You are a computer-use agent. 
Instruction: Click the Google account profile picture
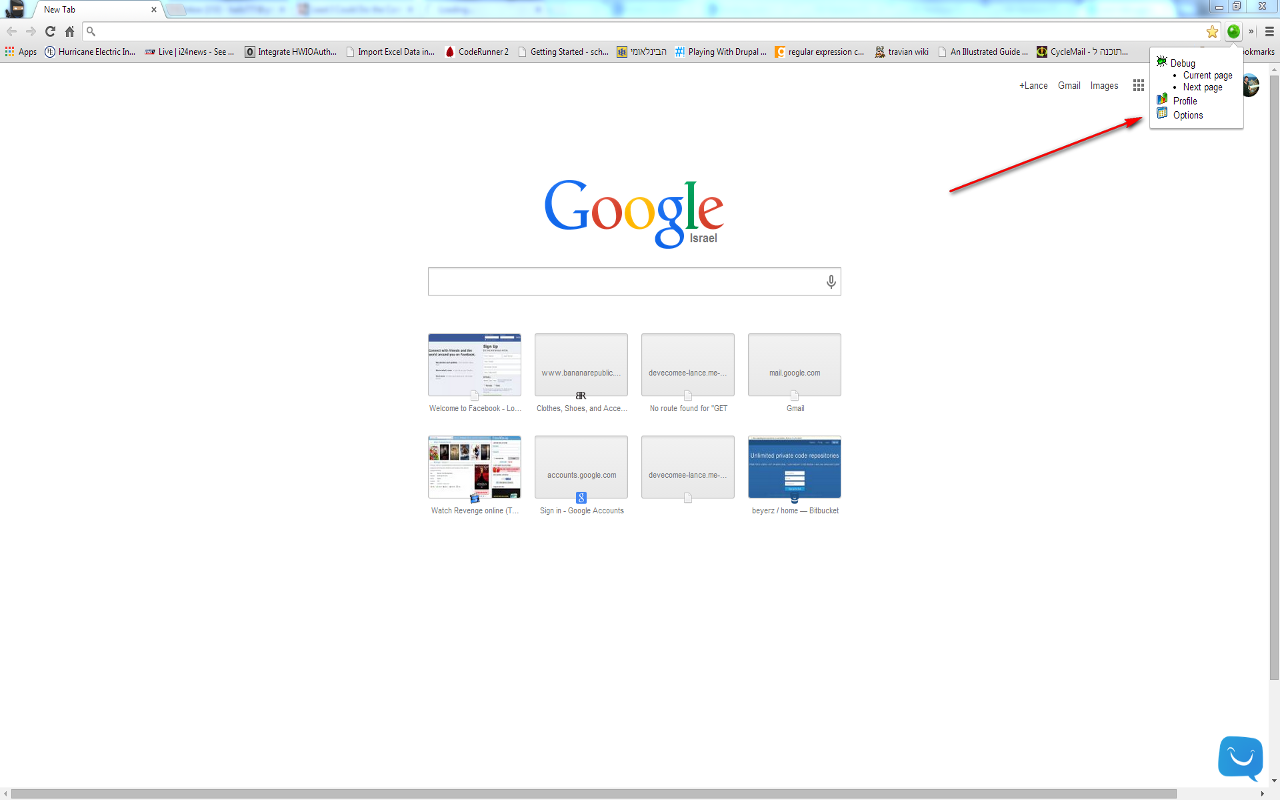tap(1251, 86)
